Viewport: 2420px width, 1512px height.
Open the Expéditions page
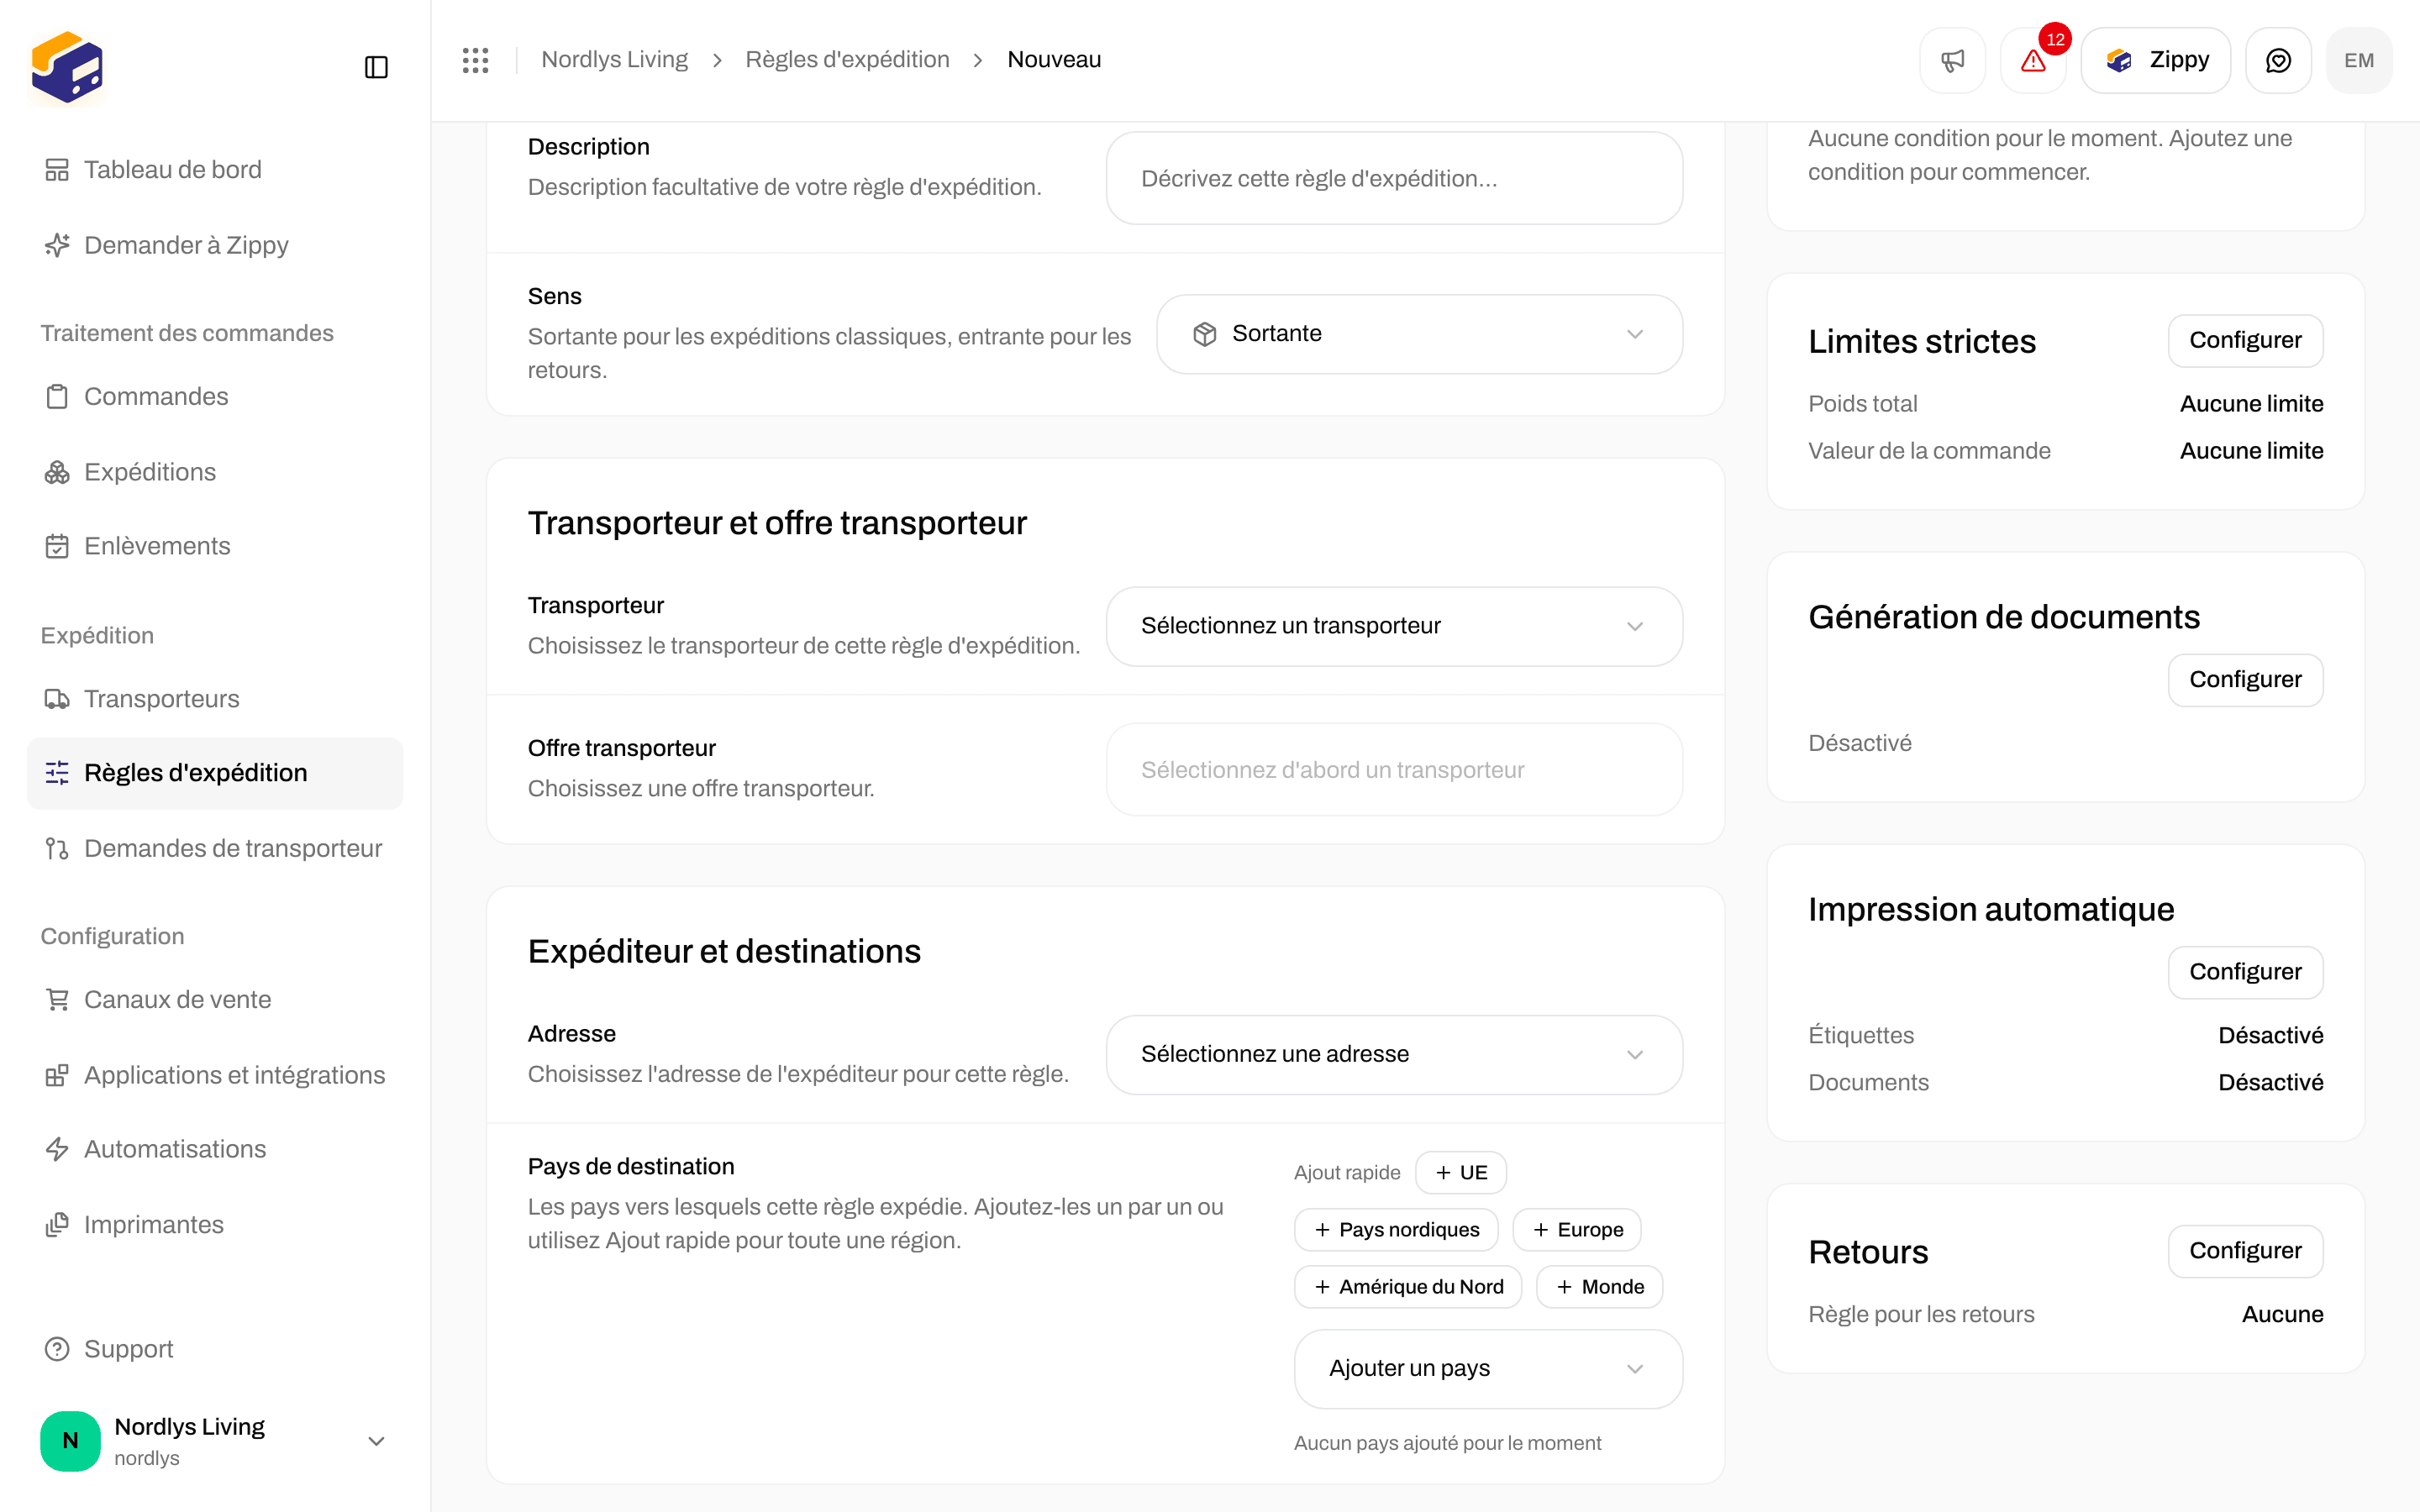(214, 471)
